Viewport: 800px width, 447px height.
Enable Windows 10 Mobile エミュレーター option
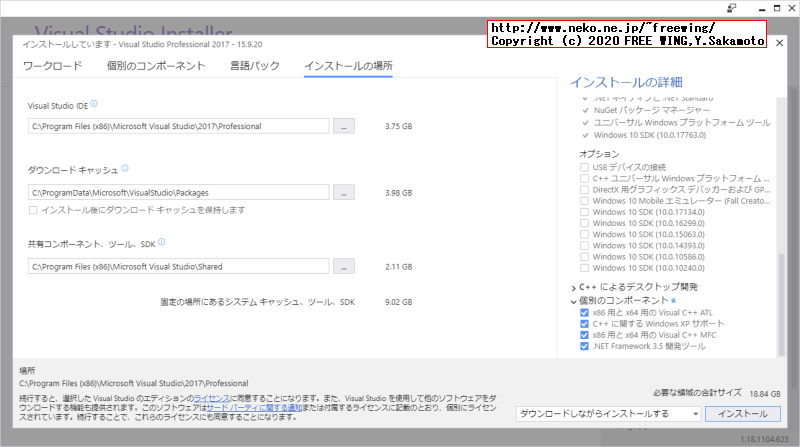click(584, 201)
